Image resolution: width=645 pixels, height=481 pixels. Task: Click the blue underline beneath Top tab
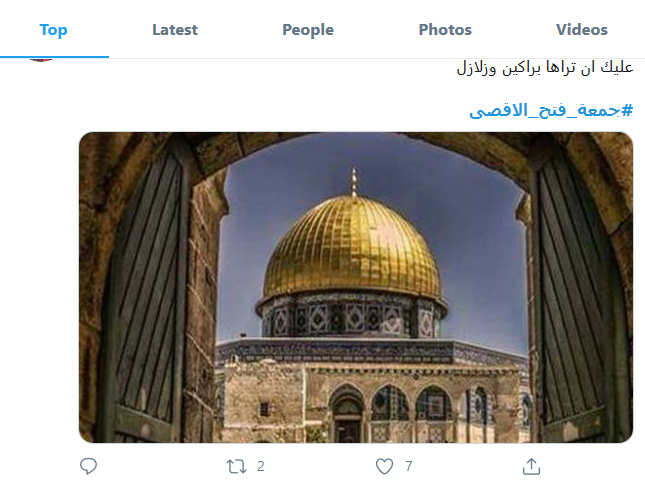pos(54,57)
